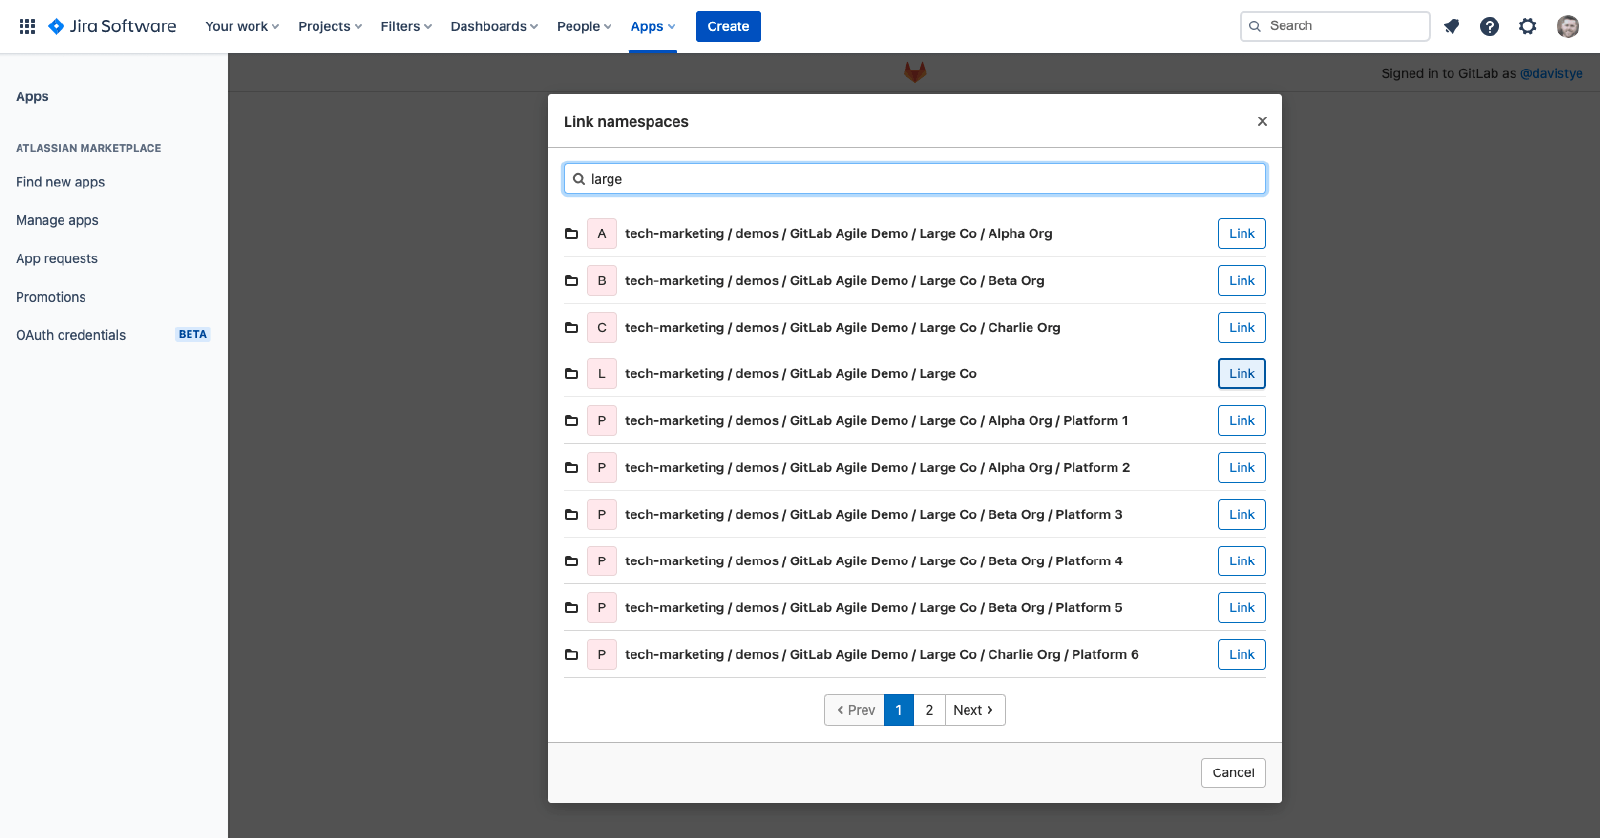Cancel the Link namespaces dialog

tap(1232, 773)
